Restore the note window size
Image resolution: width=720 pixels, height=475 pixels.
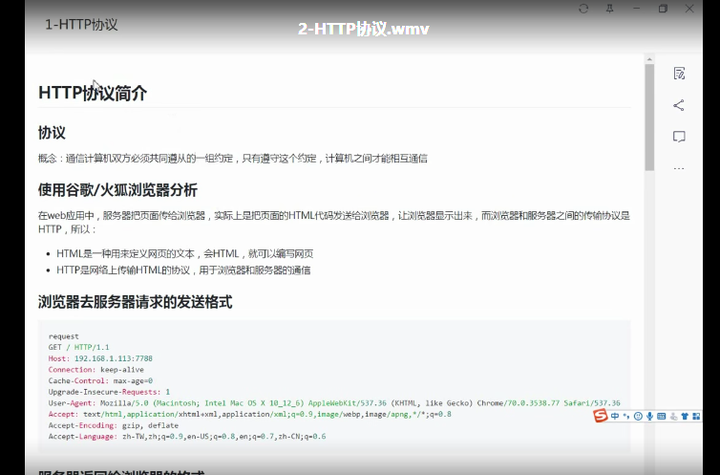tap(663, 9)
